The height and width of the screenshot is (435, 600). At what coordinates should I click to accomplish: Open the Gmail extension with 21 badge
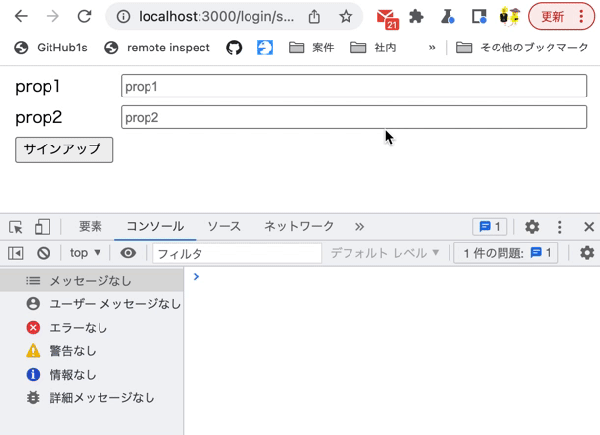[387, 18]
